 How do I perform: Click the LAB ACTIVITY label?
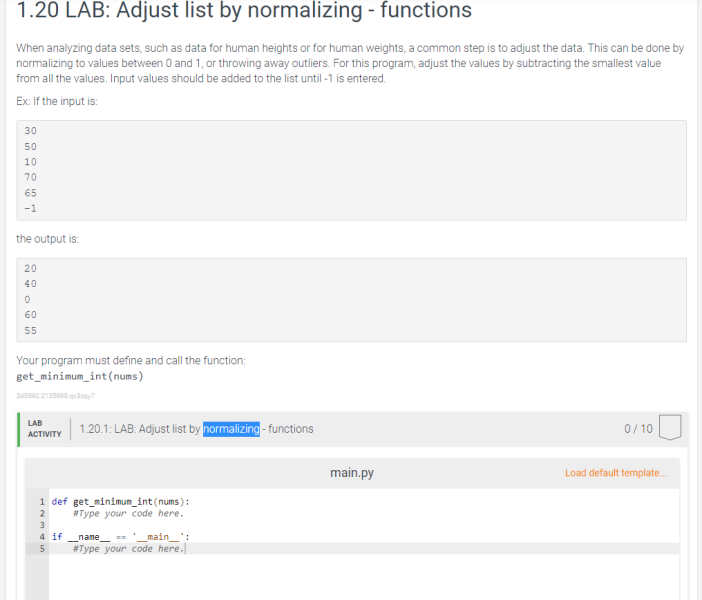click(x=44, y=429)
